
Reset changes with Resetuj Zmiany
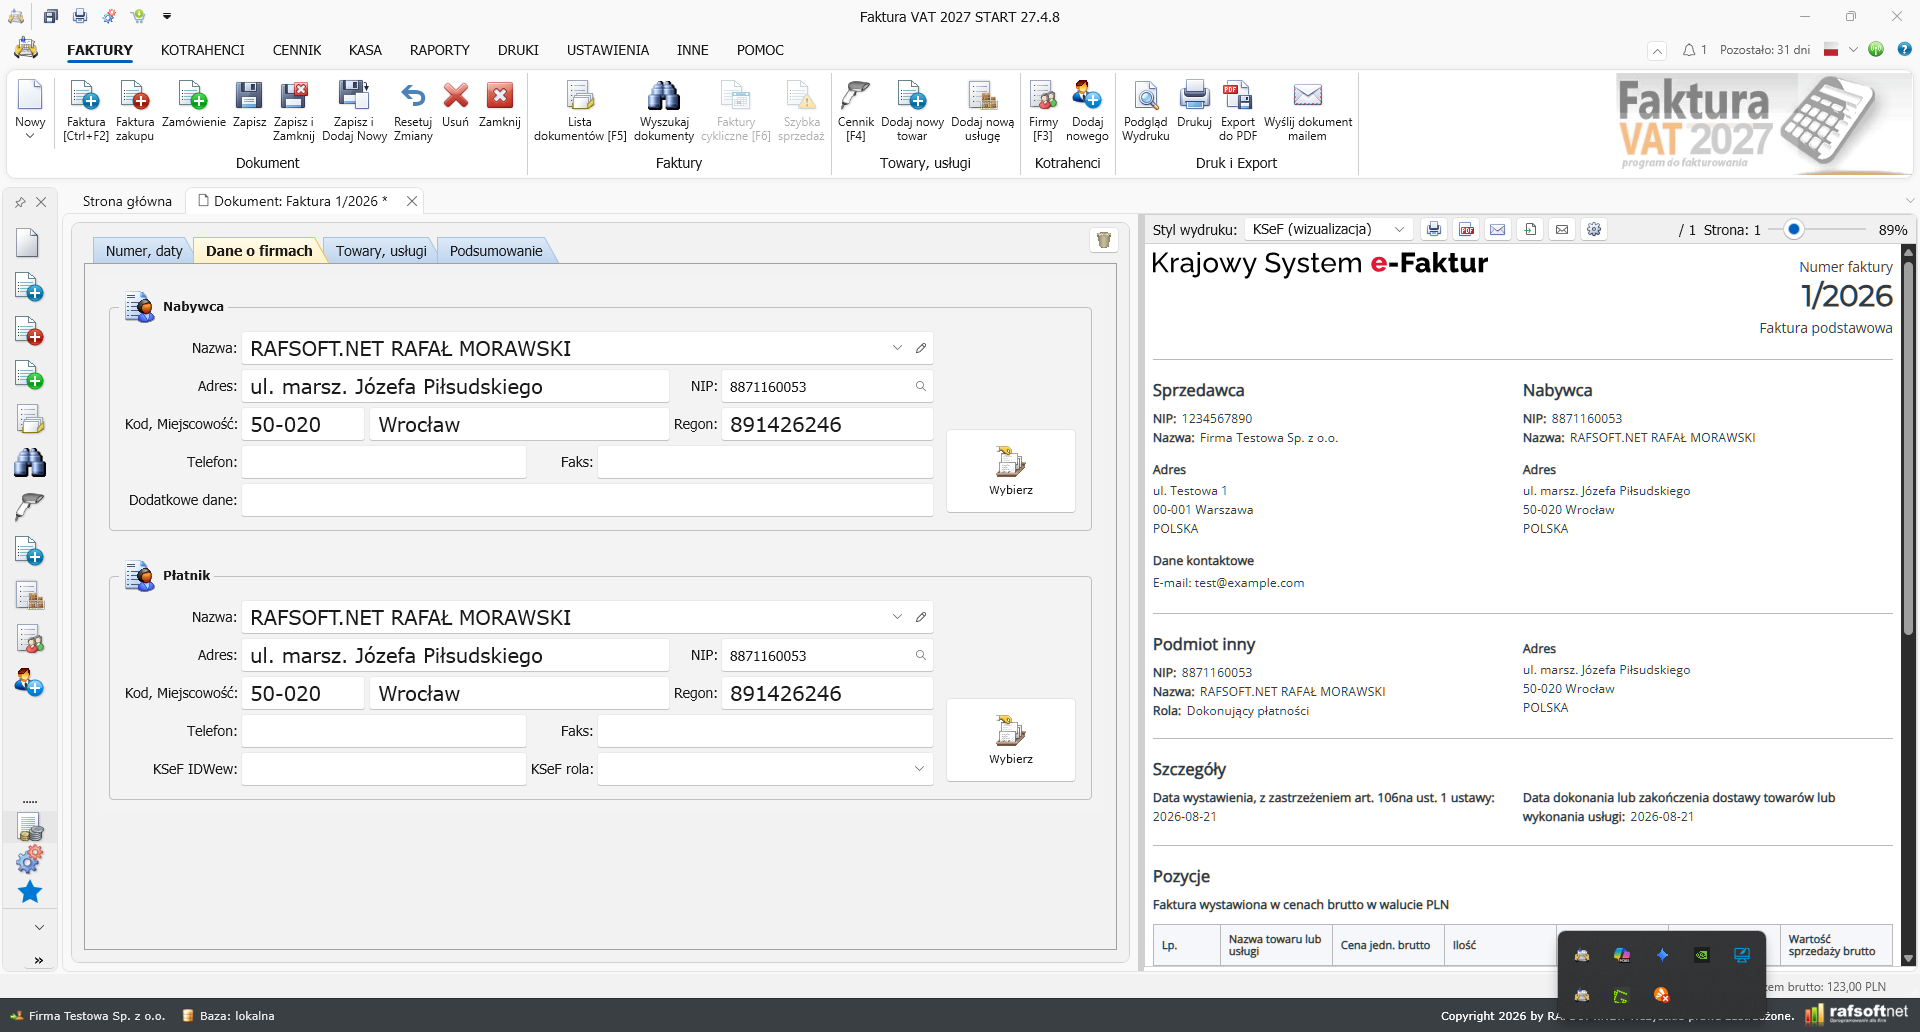tap(413, 110)
